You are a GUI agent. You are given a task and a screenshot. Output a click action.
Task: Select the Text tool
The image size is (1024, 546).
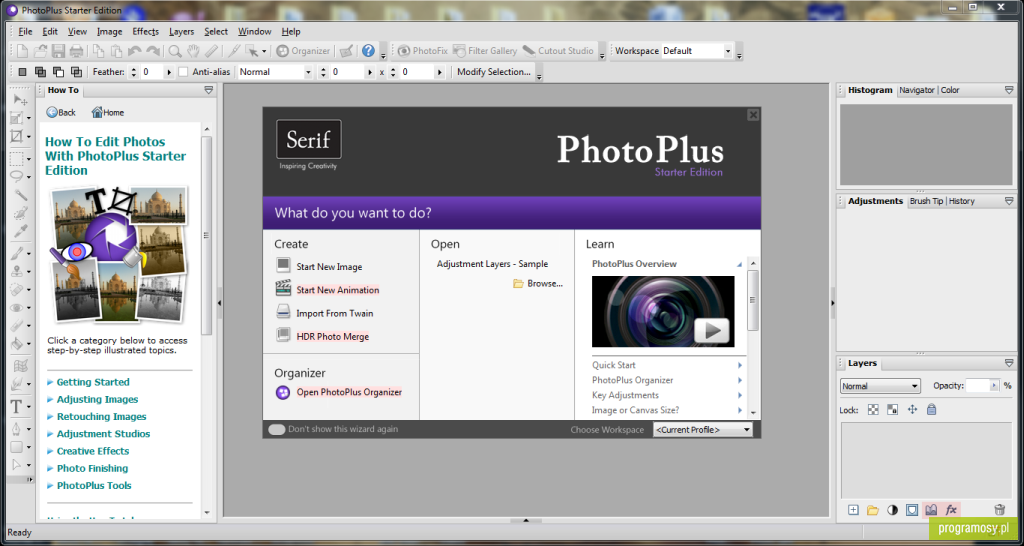17,407
